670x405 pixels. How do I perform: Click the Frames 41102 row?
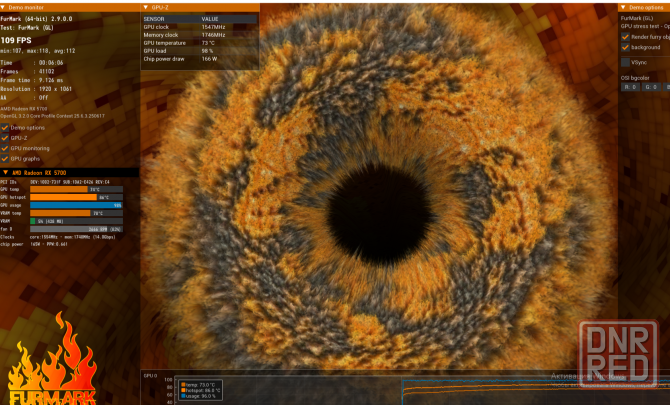tap(28, 71)
